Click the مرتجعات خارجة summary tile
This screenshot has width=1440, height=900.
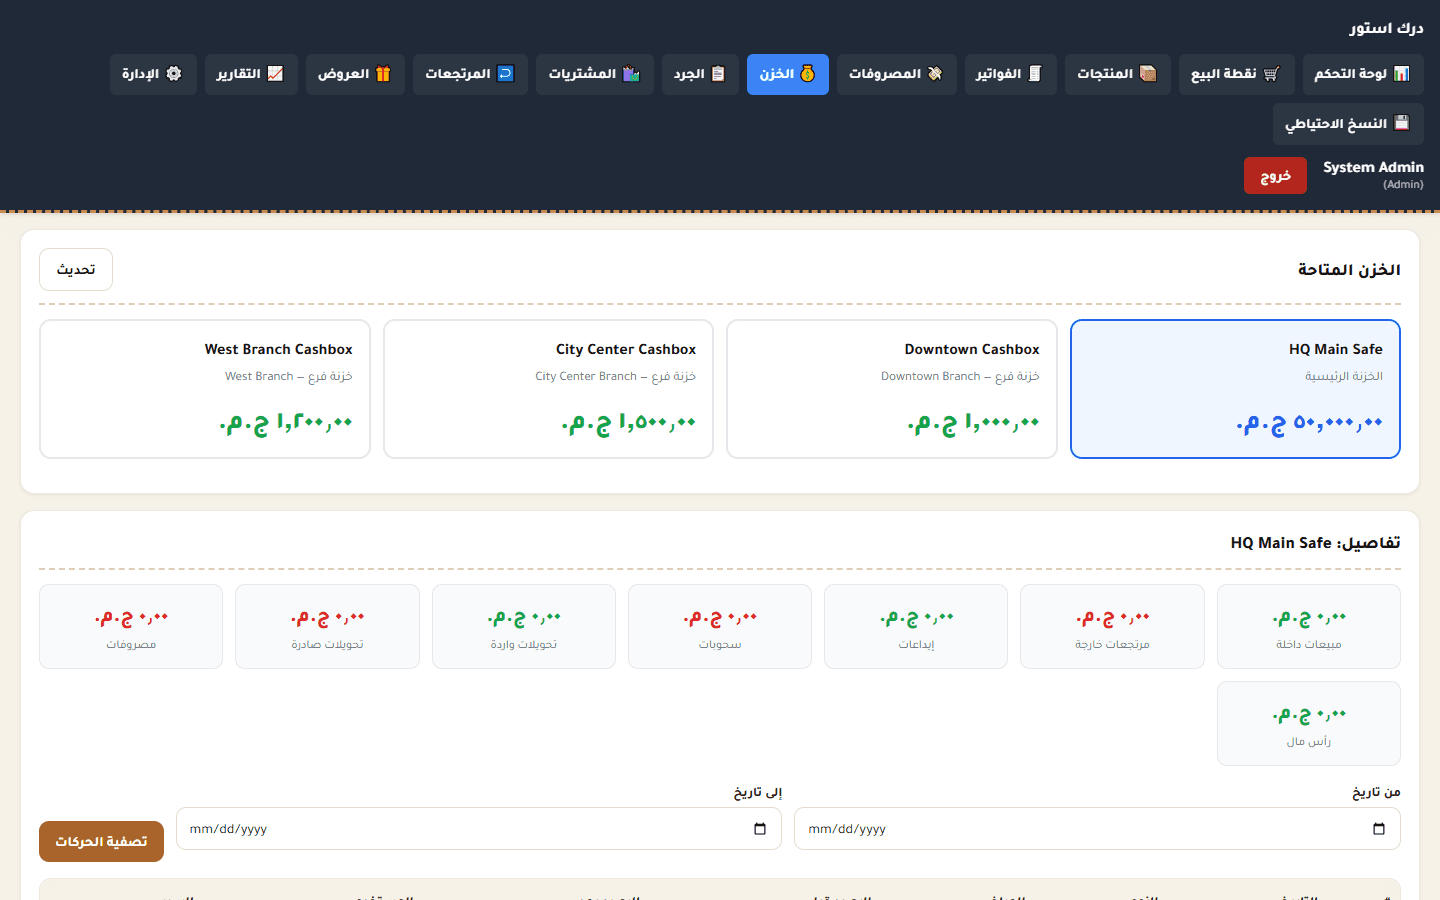point(1112,627)
